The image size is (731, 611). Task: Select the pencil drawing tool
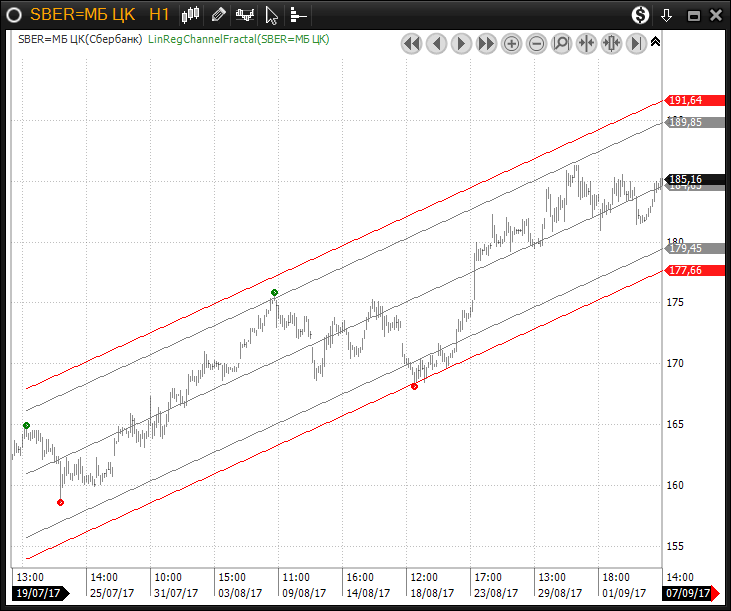coord(218,14)
